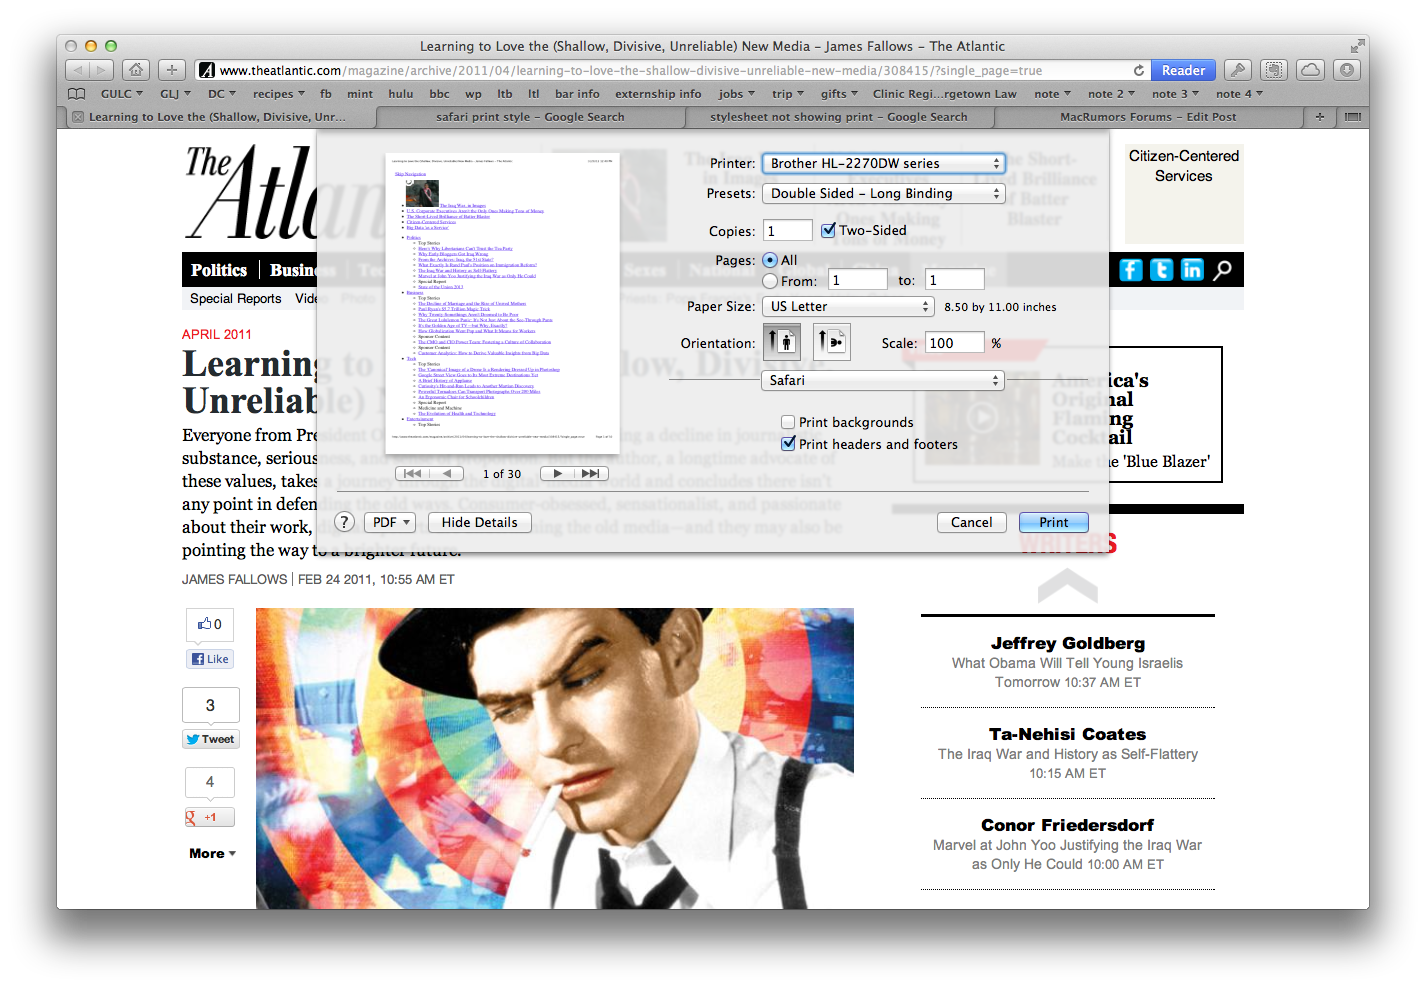This screenshot has height=988, width=1426.
Task: Select the All pages radio button
Action: (x=770, y=260)
